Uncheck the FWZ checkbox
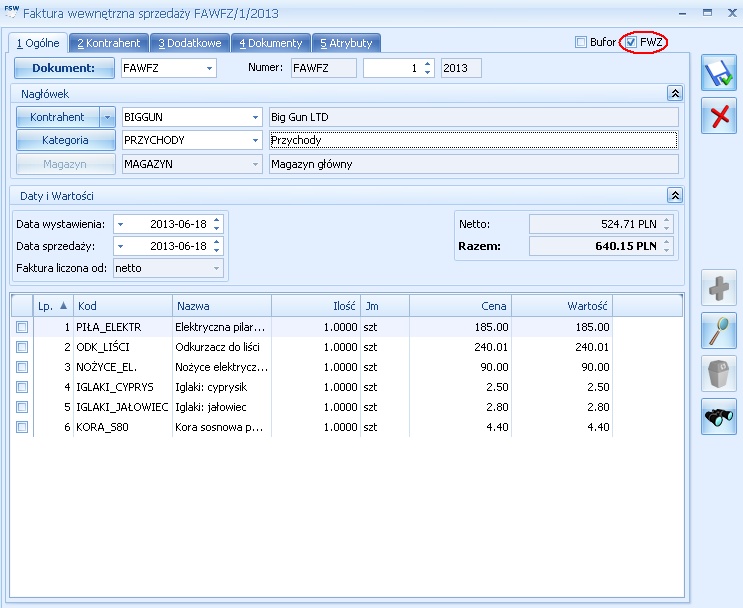Image resolution: width=743 pixels, height=608 pixels. point(631,42)
